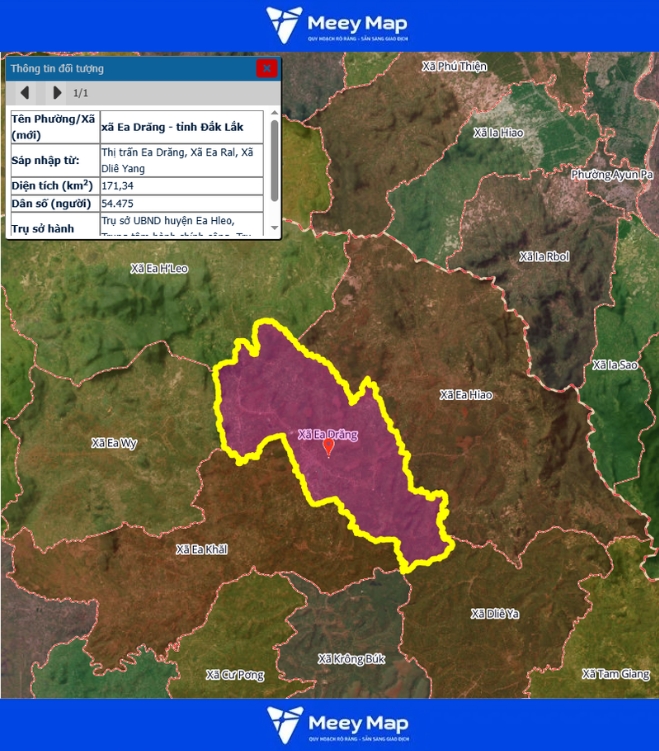The image size is (659, 751).
Task: Select the Xã Ea Wy commune label
Action: (114, 443)
